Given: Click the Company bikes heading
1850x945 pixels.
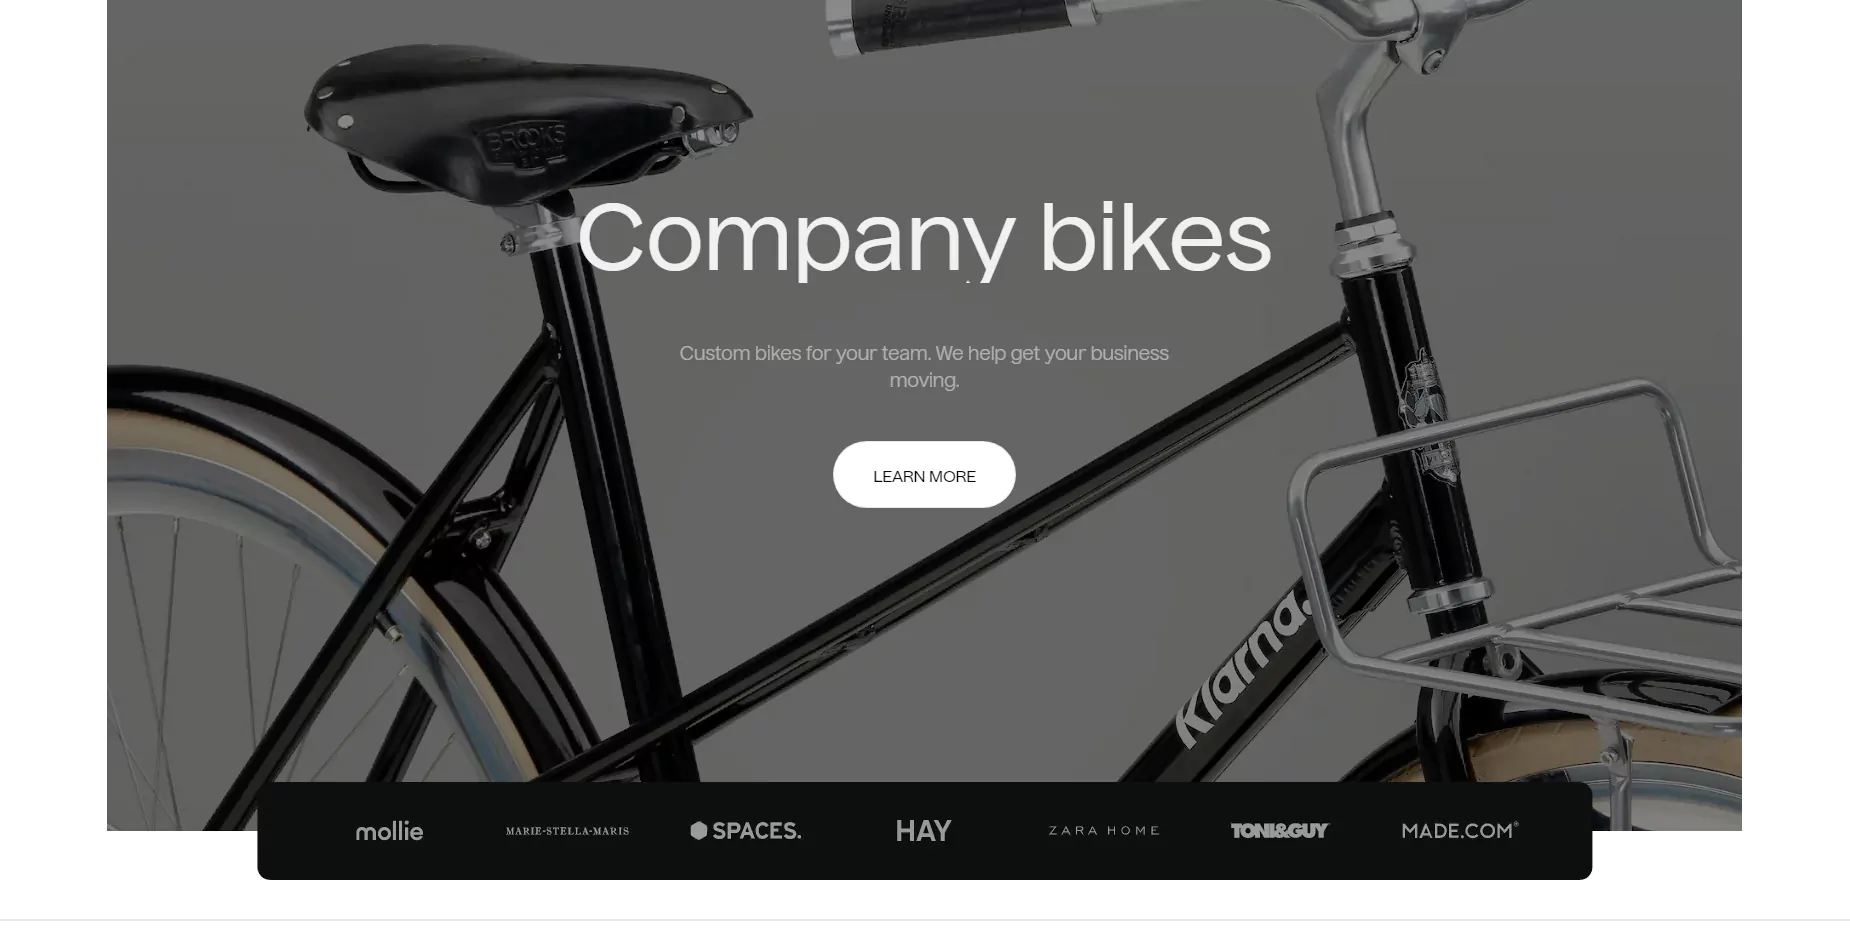Looking at the screenshot, I should pyautogui.click(x=924, y=238).
